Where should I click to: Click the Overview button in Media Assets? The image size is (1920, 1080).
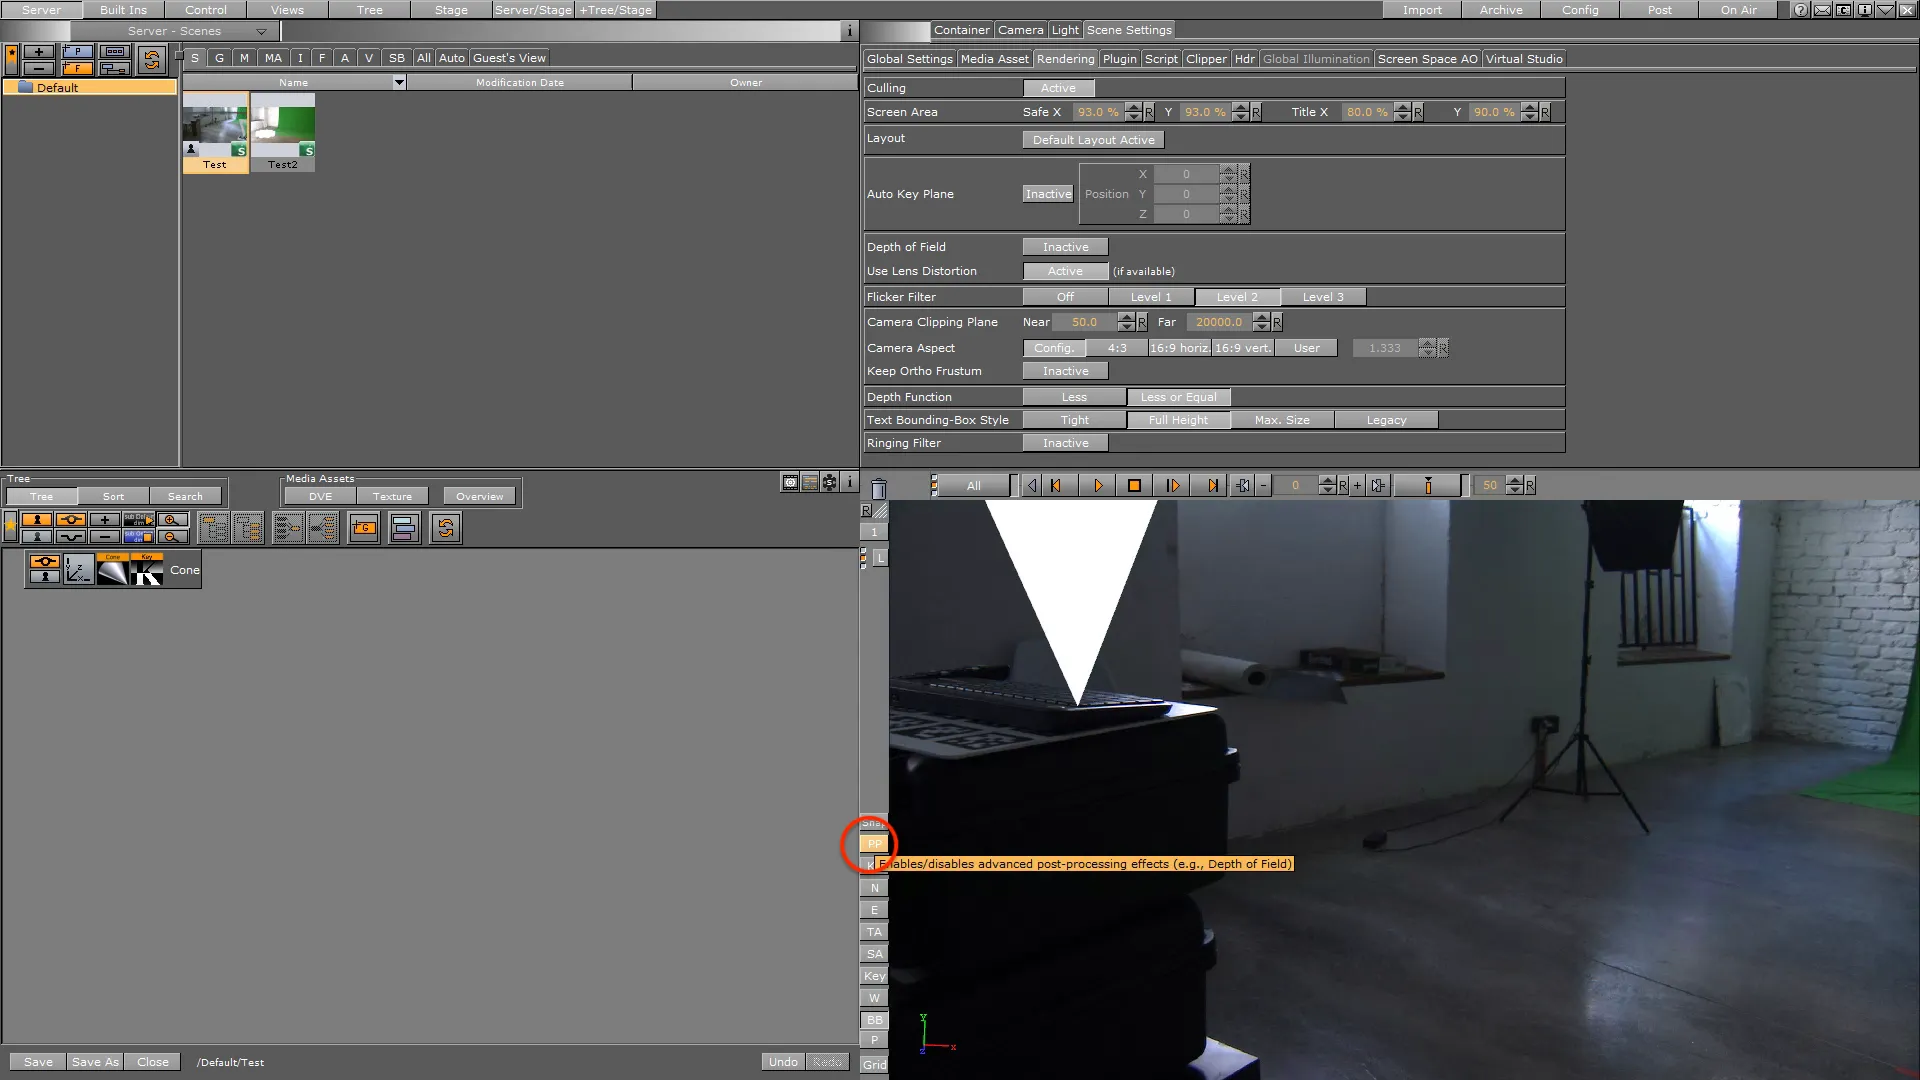coord(480,496)
